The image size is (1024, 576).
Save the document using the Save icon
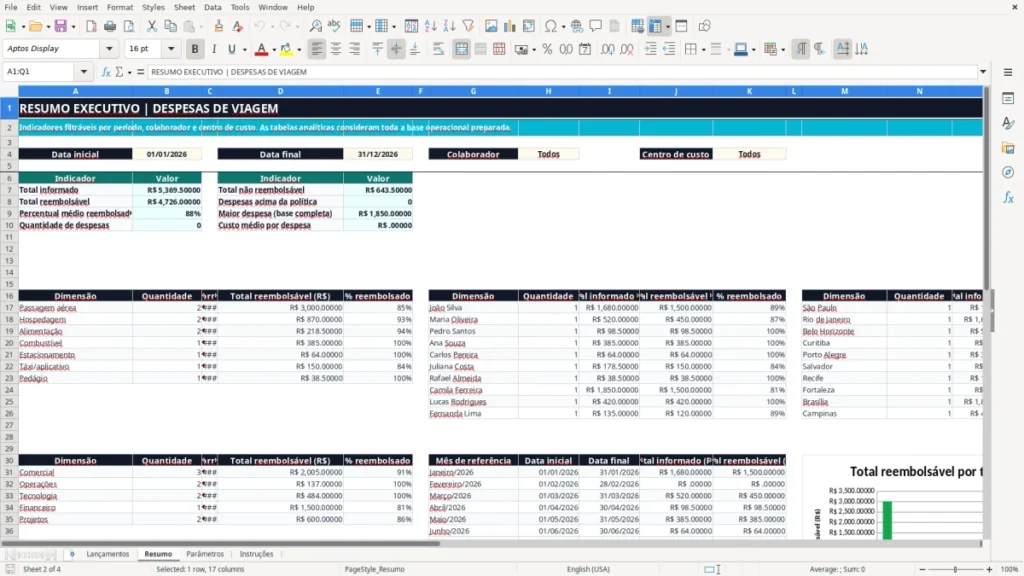61,26
